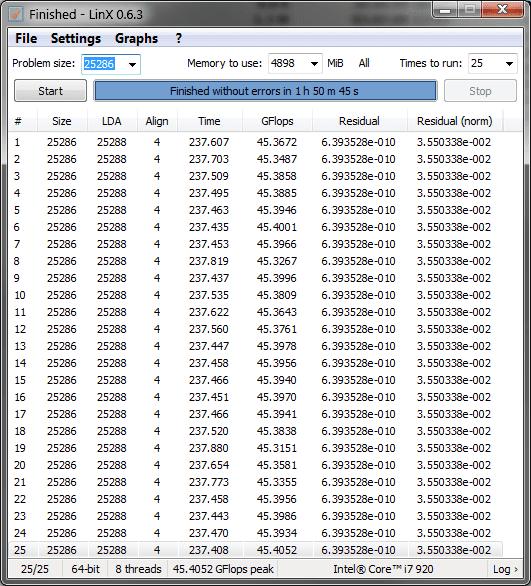The width and height of the screenshot is (531, 586).
Task: Open the Log panel from status bar
Action: click(505, 569)
